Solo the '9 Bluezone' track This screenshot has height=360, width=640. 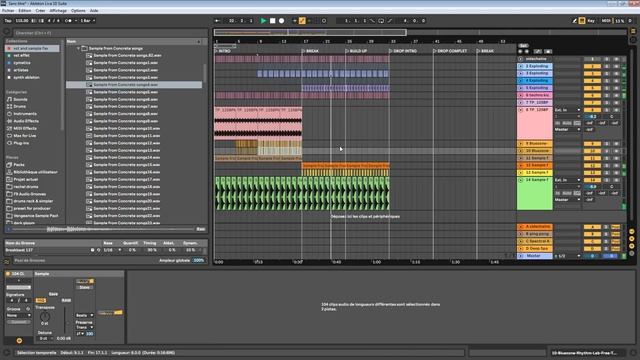coord(607,144)
